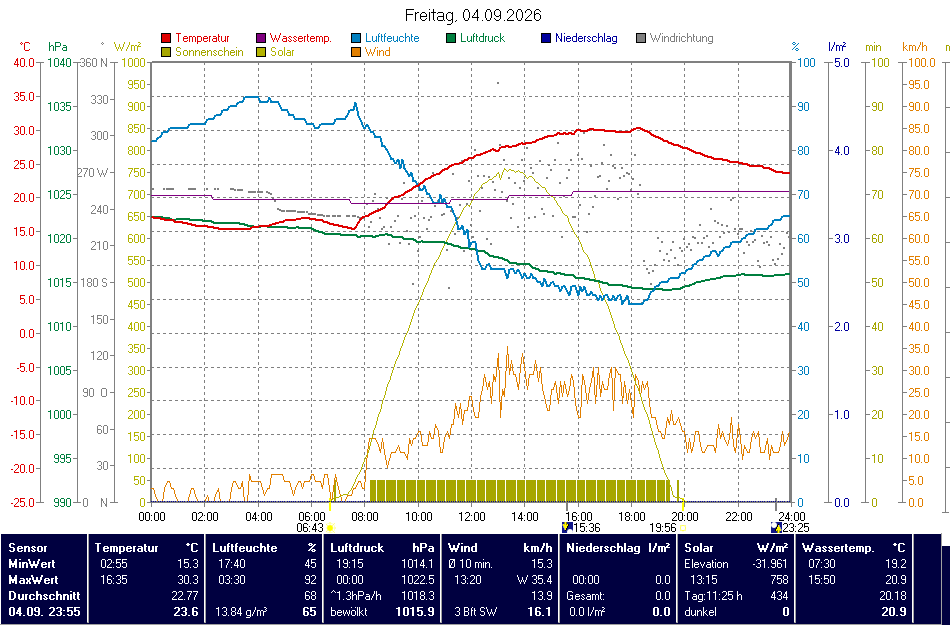Click the sunrise sun icon at 06:43
950x625 pixels.
[x=330, y=528]
